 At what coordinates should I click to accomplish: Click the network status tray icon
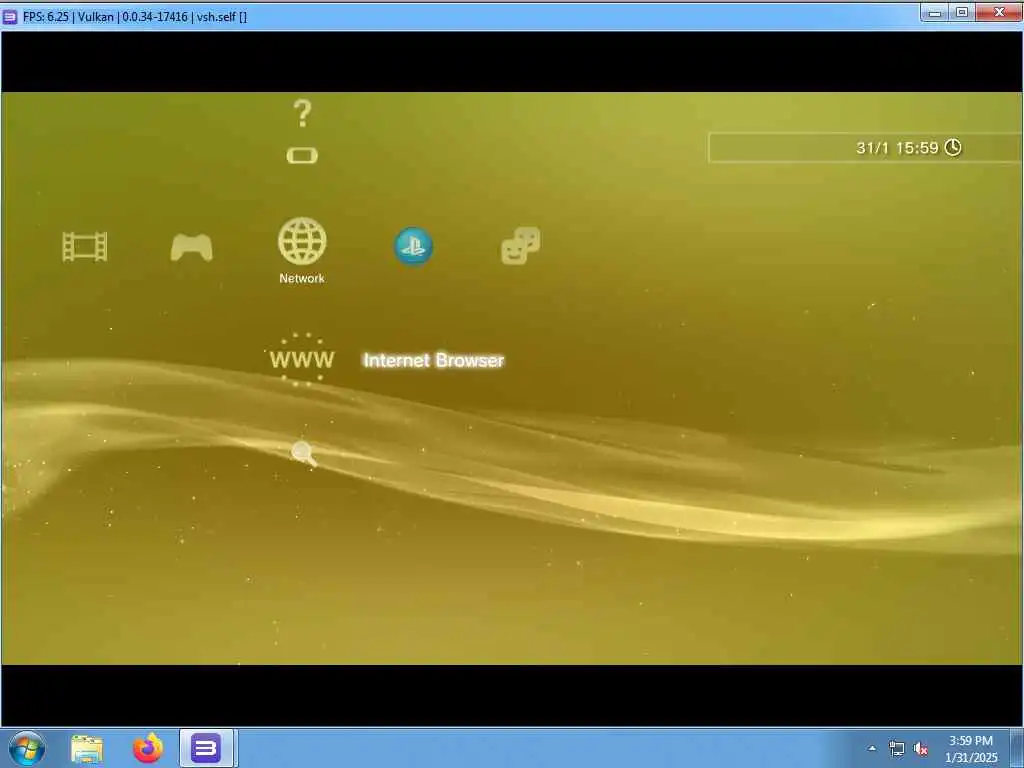[897, 748]
